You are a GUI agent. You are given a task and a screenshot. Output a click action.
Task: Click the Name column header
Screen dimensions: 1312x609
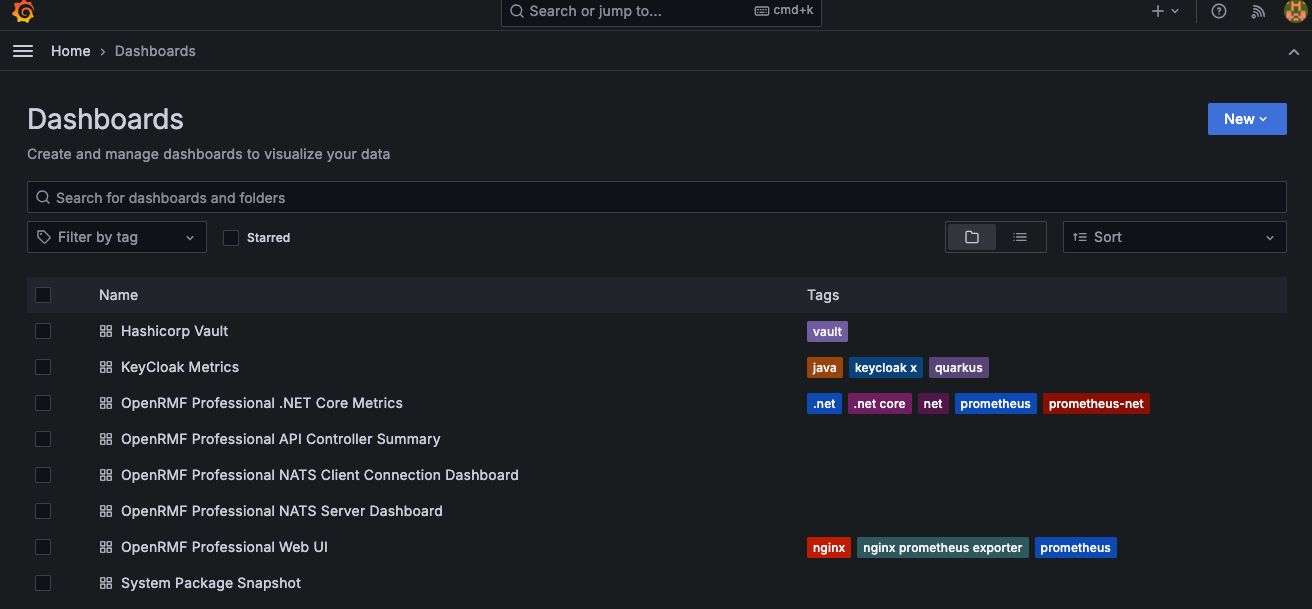click(x=118, y=295)
